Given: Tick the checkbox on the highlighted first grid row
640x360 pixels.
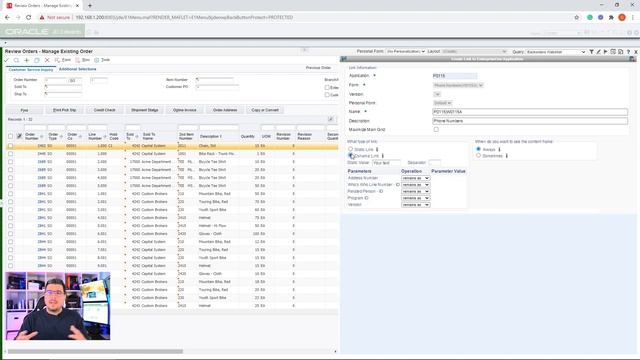Looking at the screenshot, I should 10,146.
